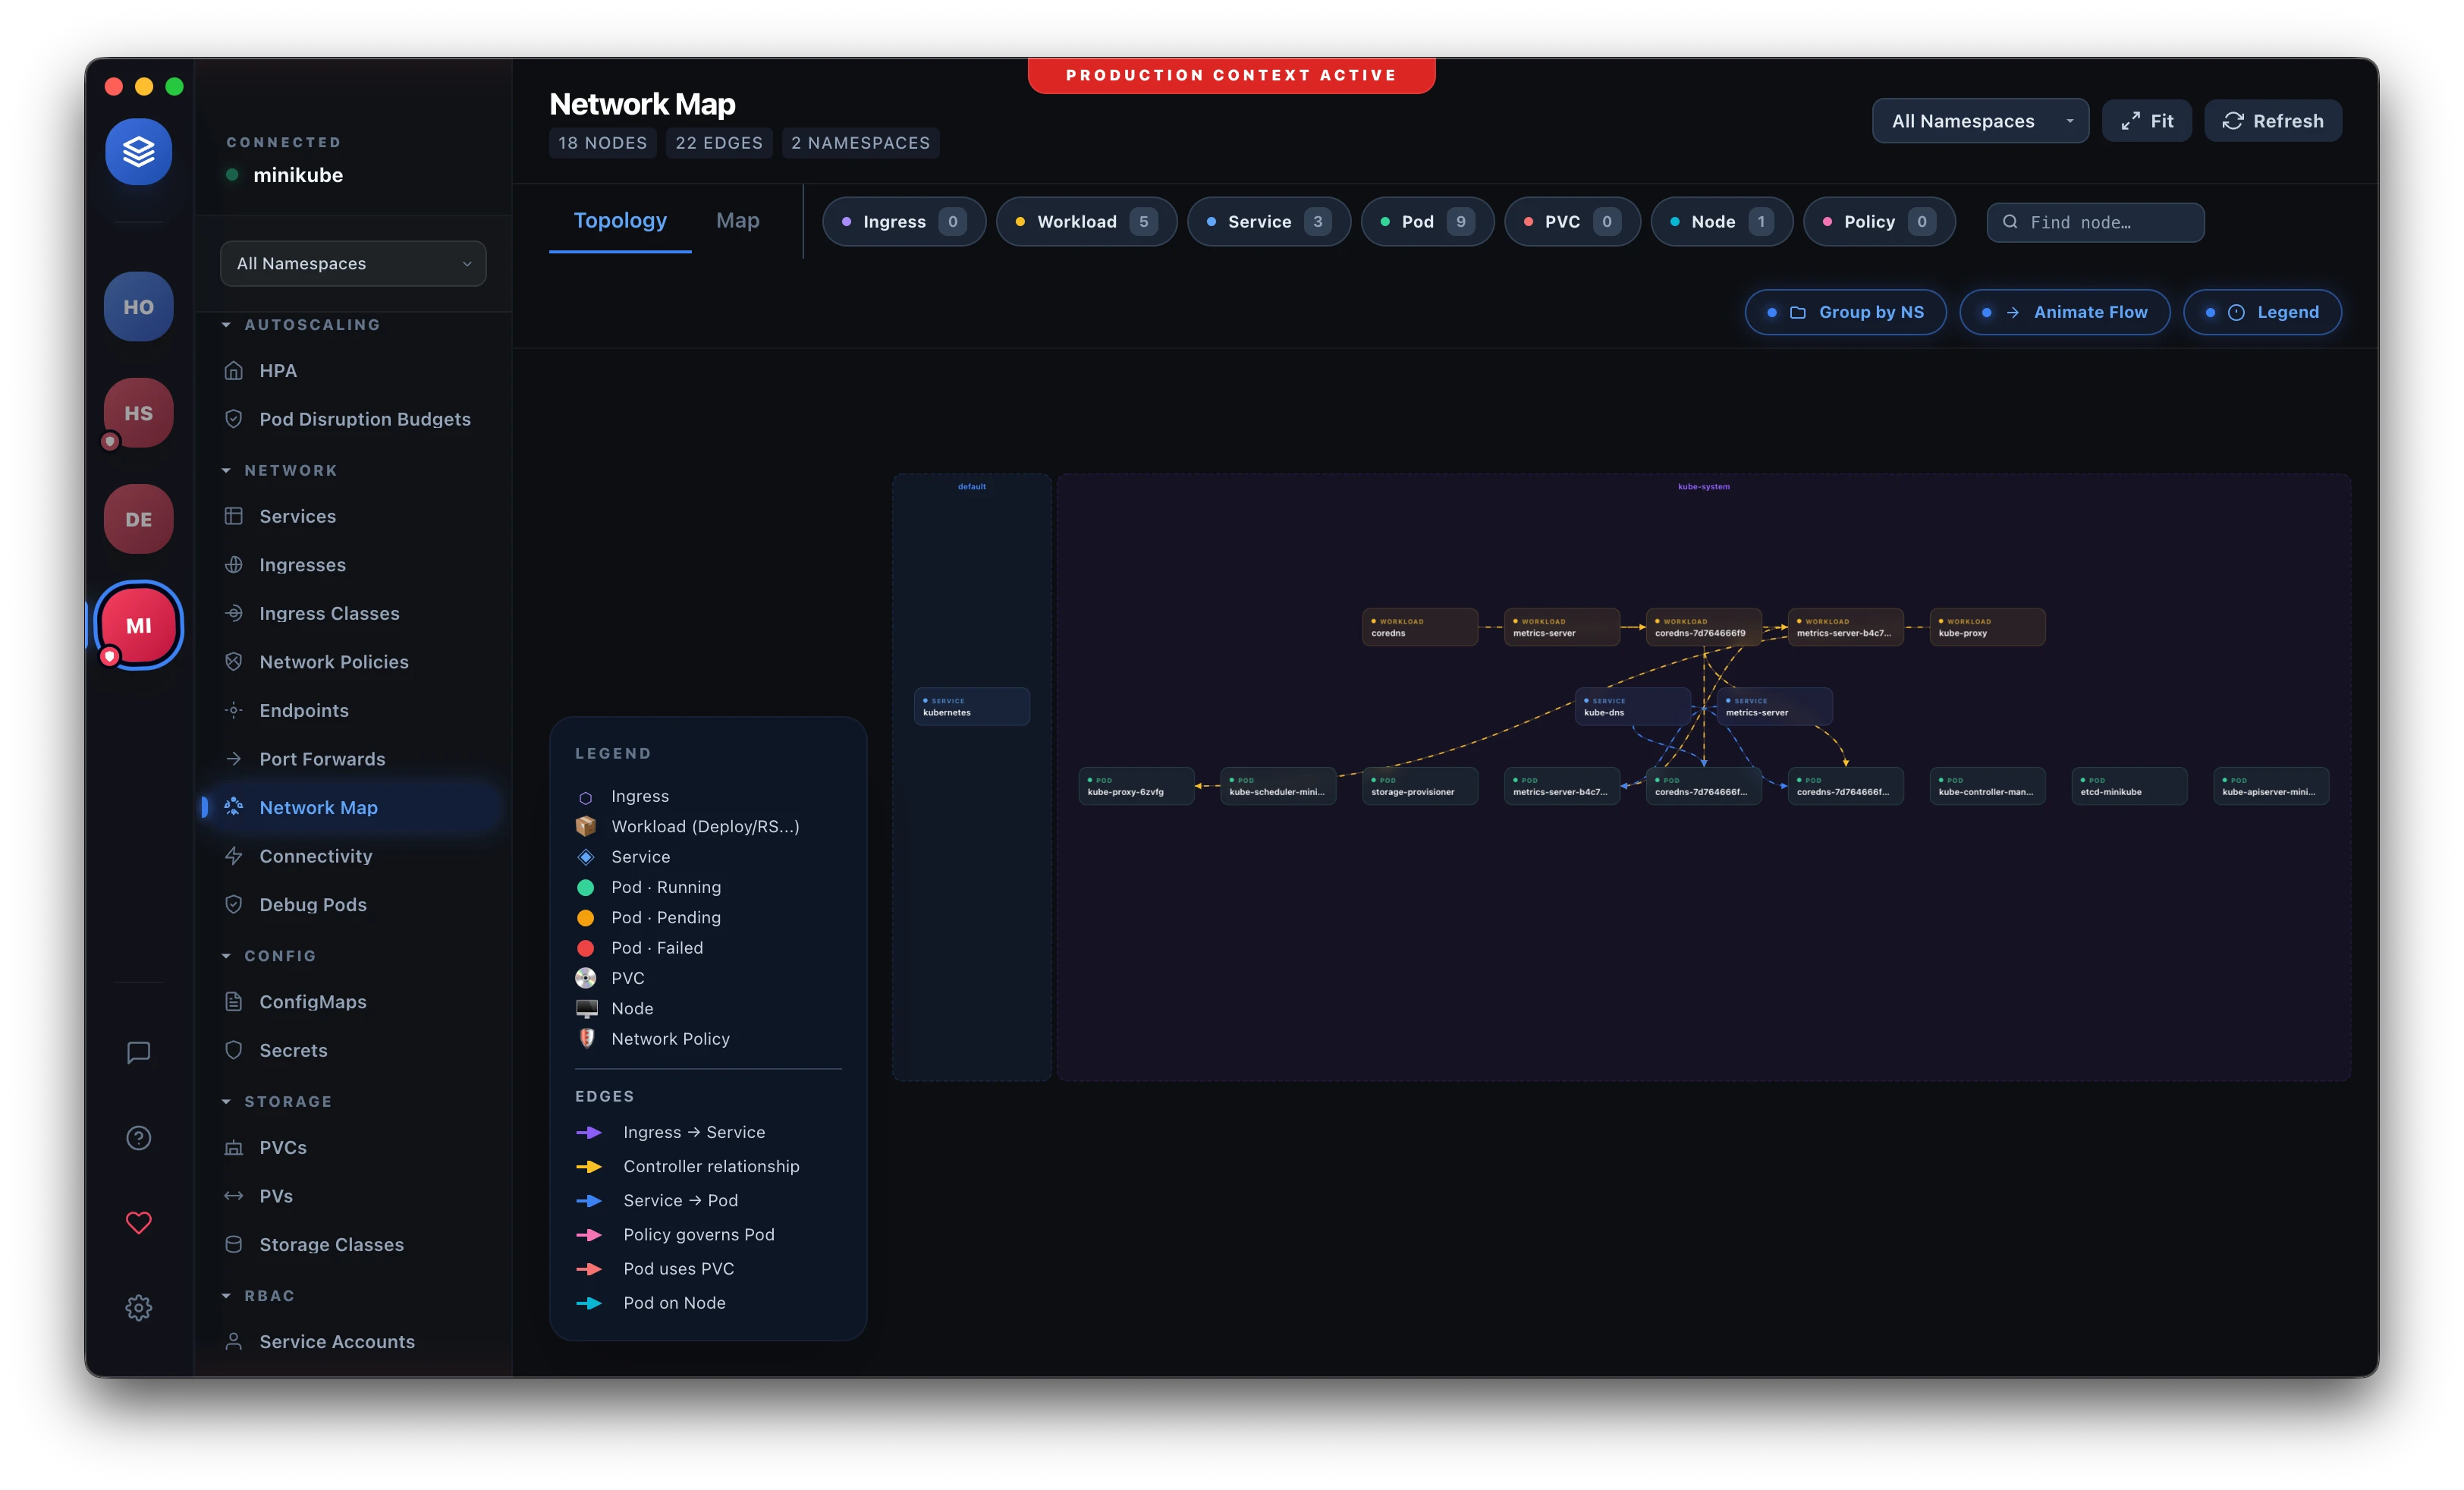The width and height of the screenshot is (2464, 1490).
Task: Open Connectivity in the sidebar
Action: (315, 856)
